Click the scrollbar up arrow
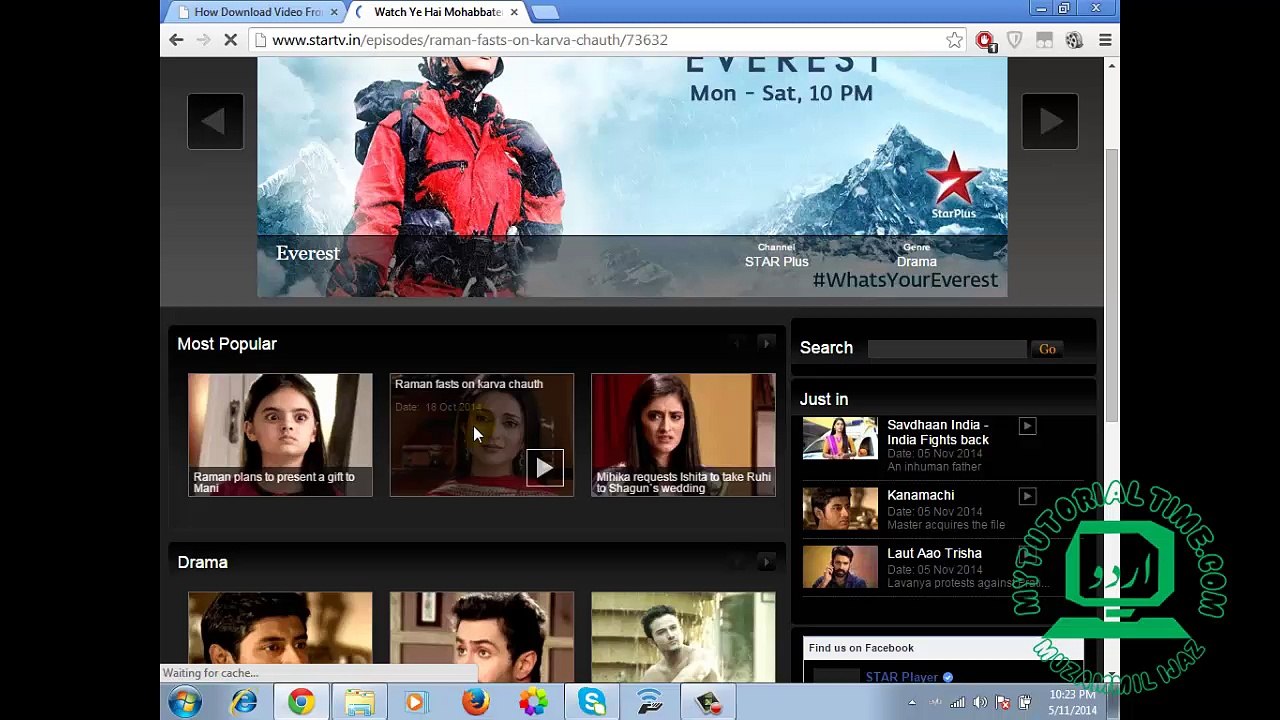The width and height of the screenshot is (1280, 720). point(1111,66)
